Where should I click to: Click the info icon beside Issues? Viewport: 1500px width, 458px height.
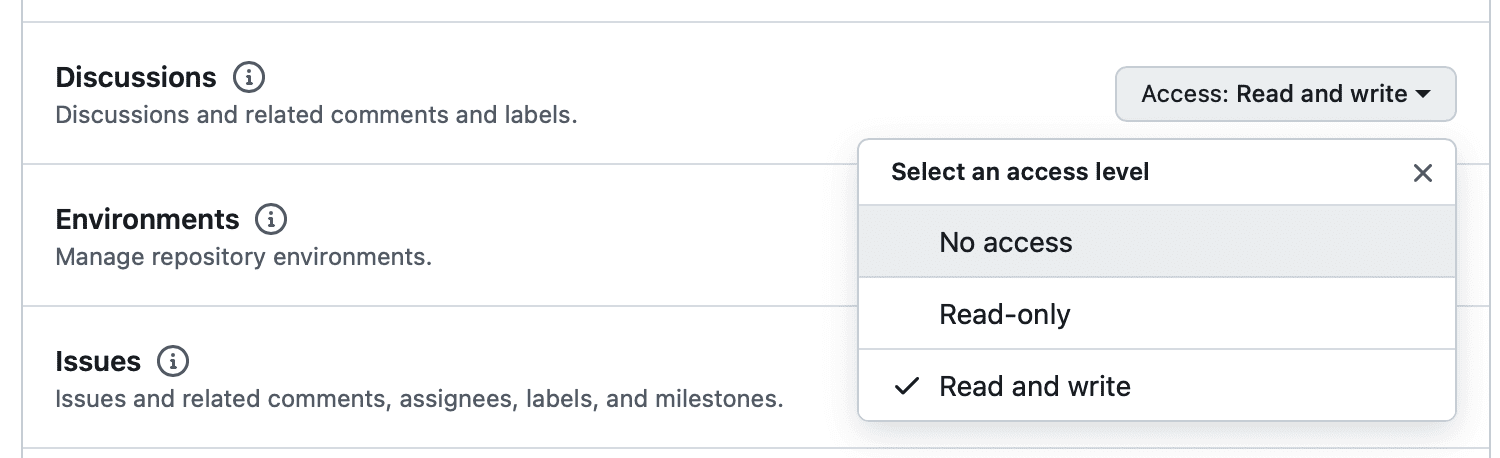pos(173,360)
